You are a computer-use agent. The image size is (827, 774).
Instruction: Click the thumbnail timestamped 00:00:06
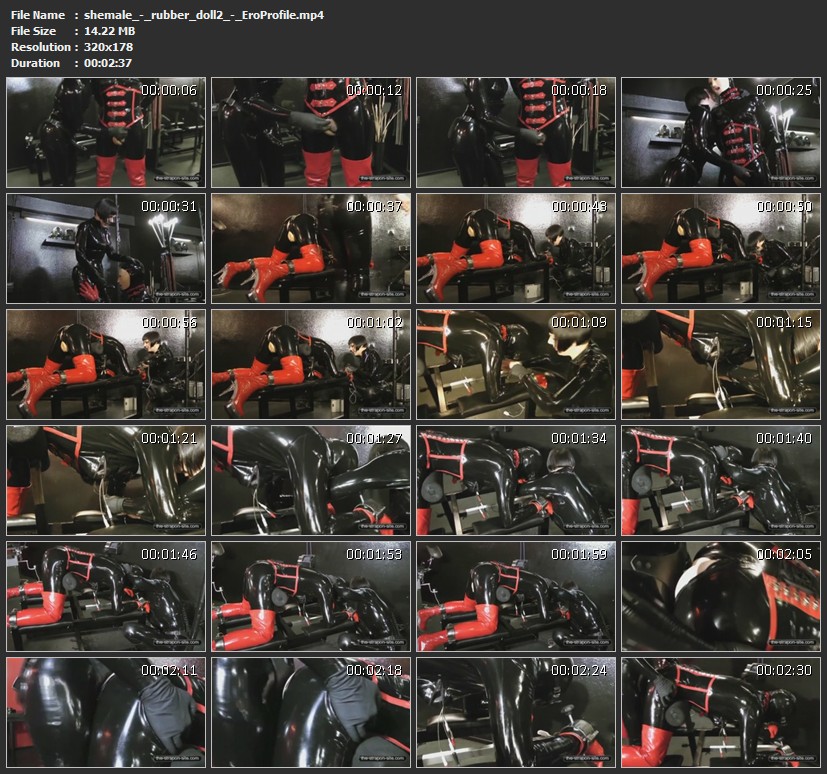click(106, 133)
